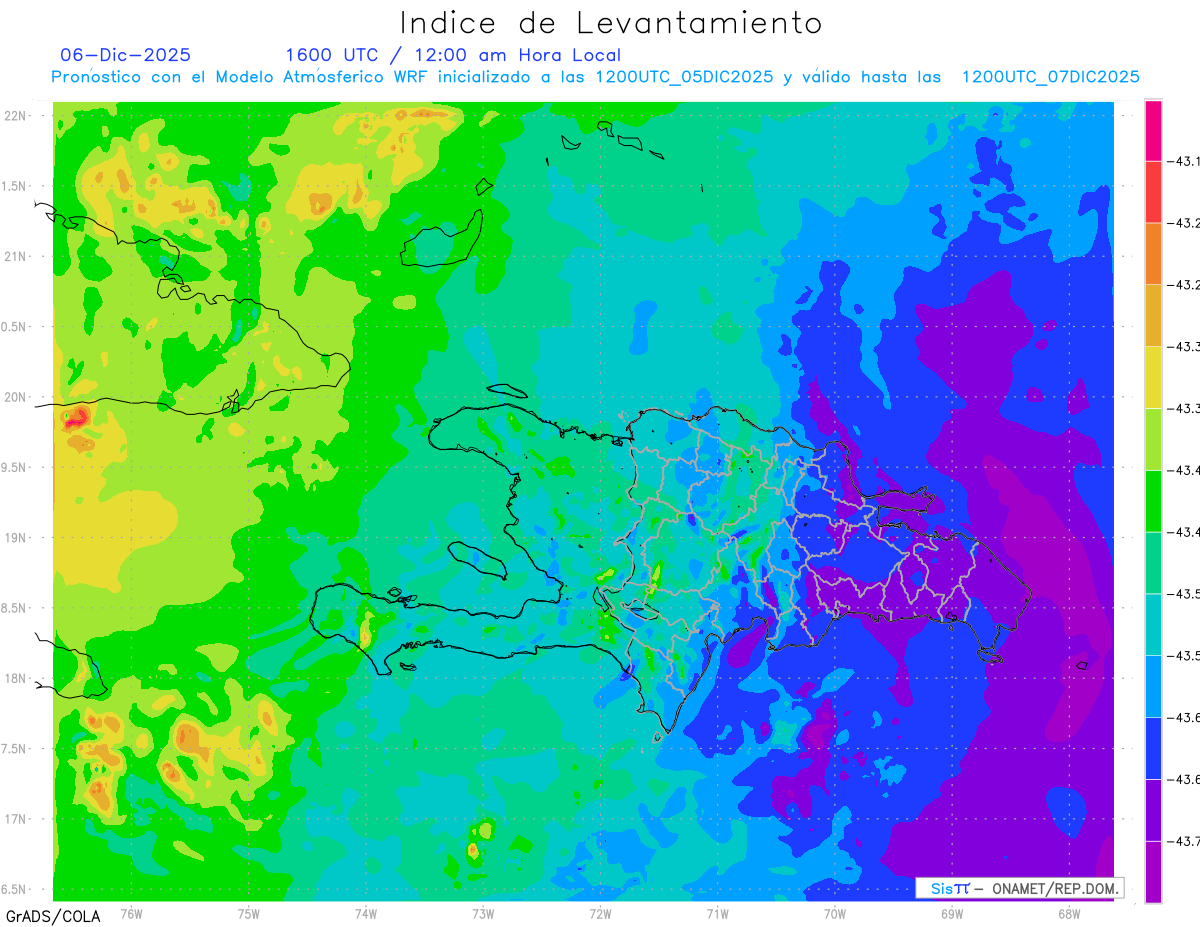This screenshot has height=927, width=1200.
Task: Pick the royal blue swatch in the color bar
Action: coord(1153,749)
